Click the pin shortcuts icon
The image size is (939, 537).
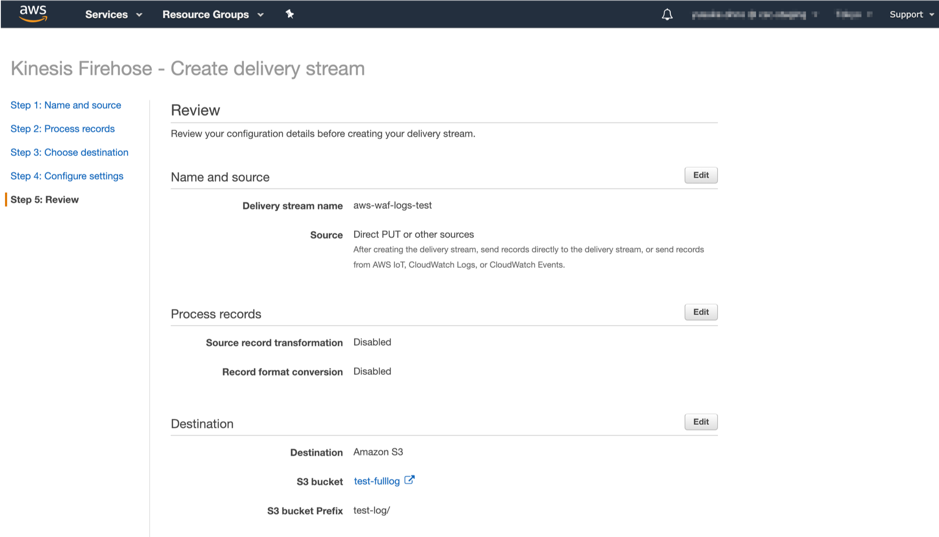pyautogui.click(x=290, y=14)
